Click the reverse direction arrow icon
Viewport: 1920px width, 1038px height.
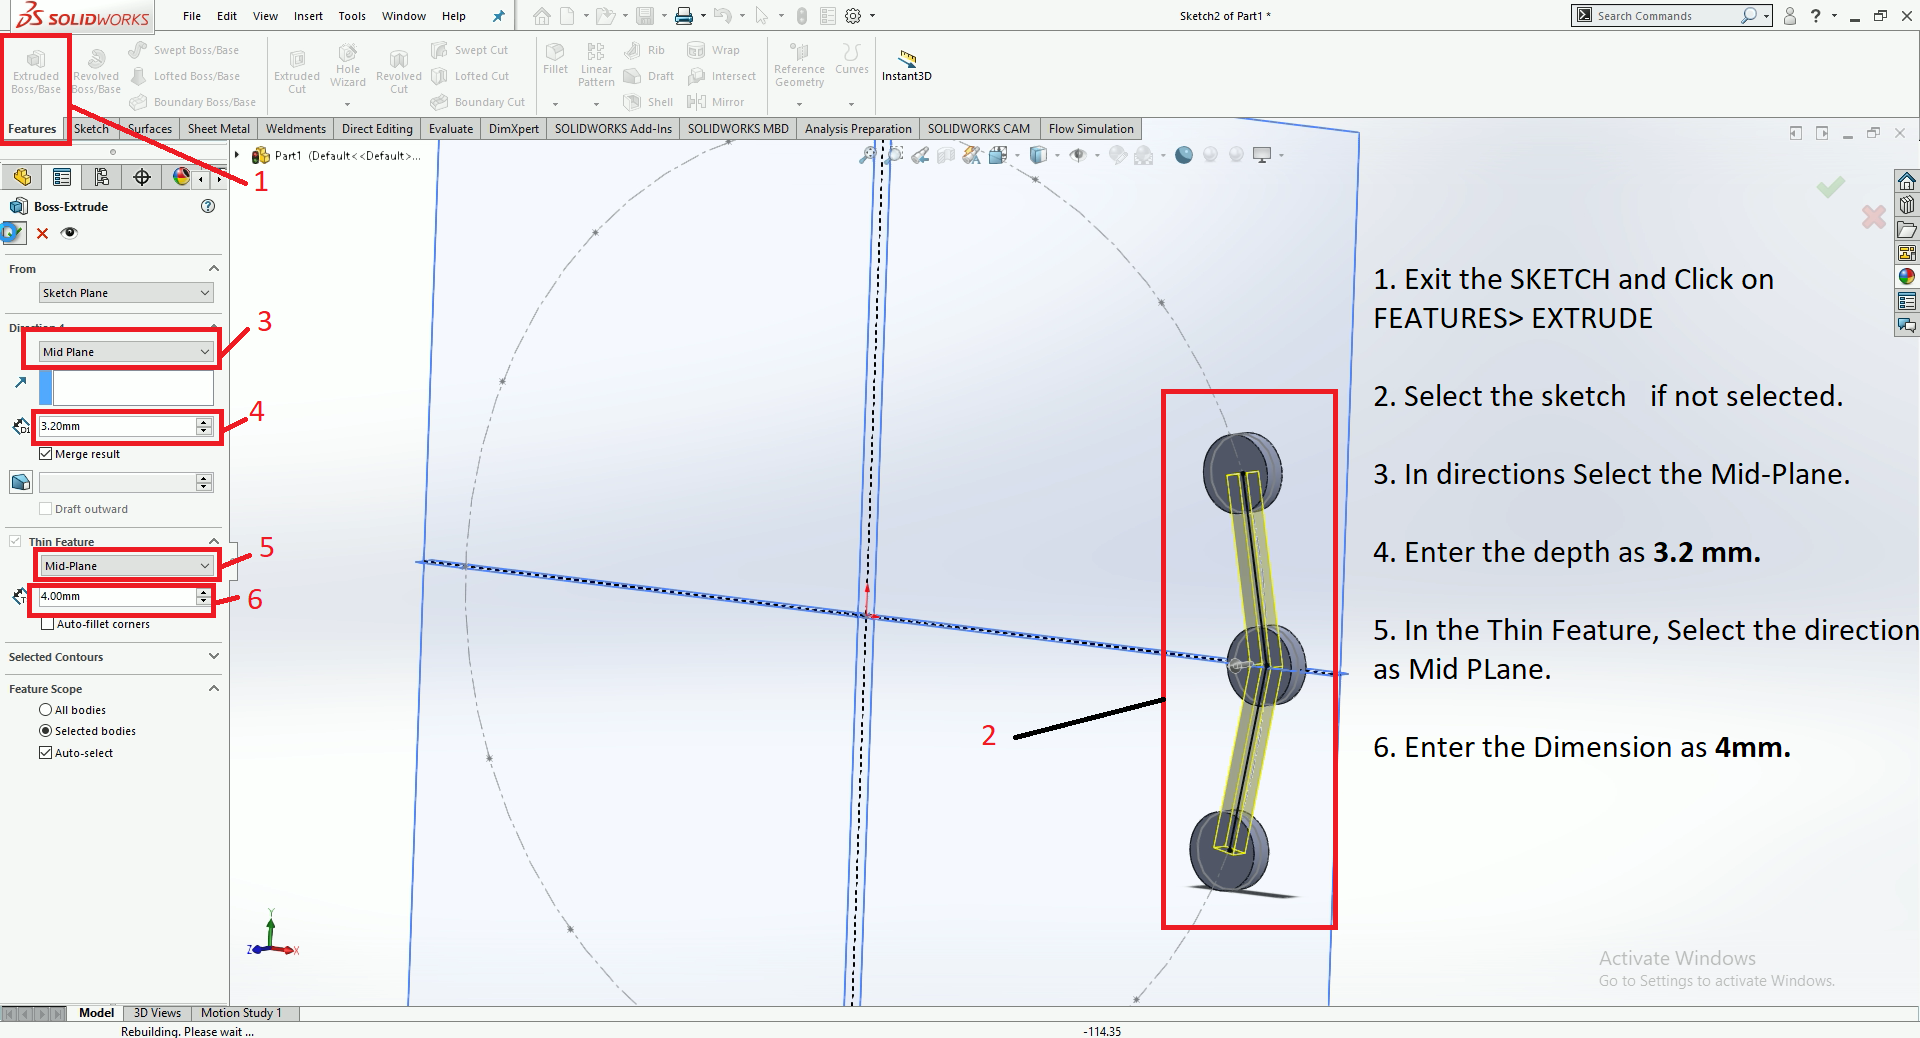click(20, 383)
